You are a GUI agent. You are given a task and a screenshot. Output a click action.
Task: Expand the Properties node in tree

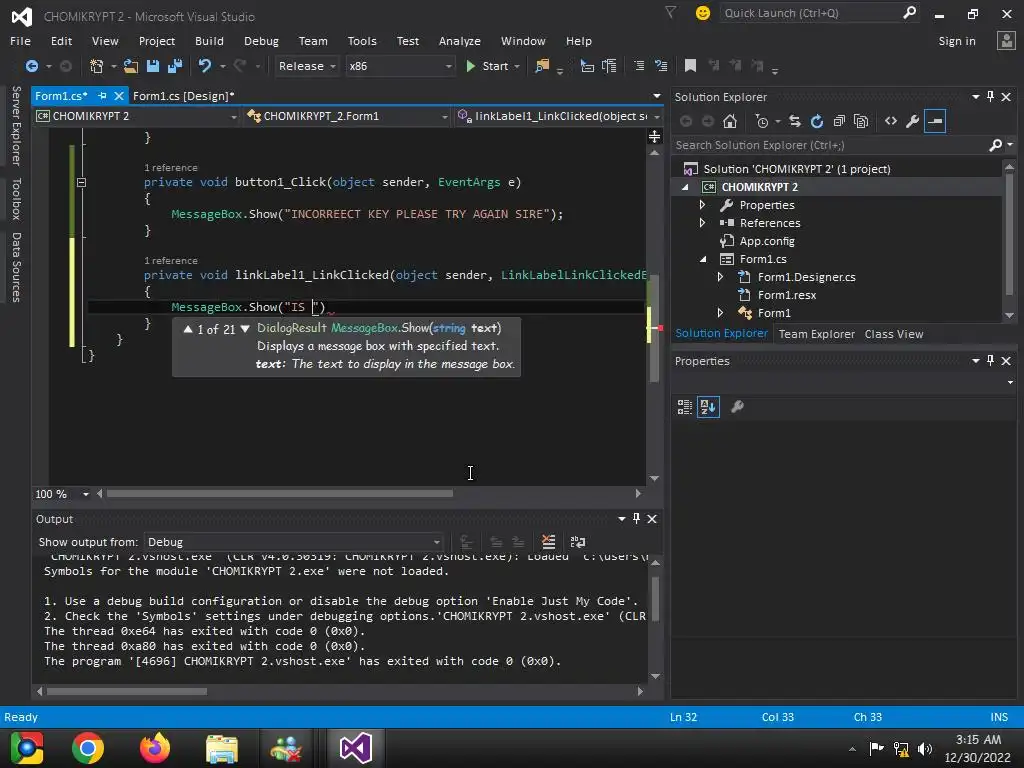(x=703, y=205)
